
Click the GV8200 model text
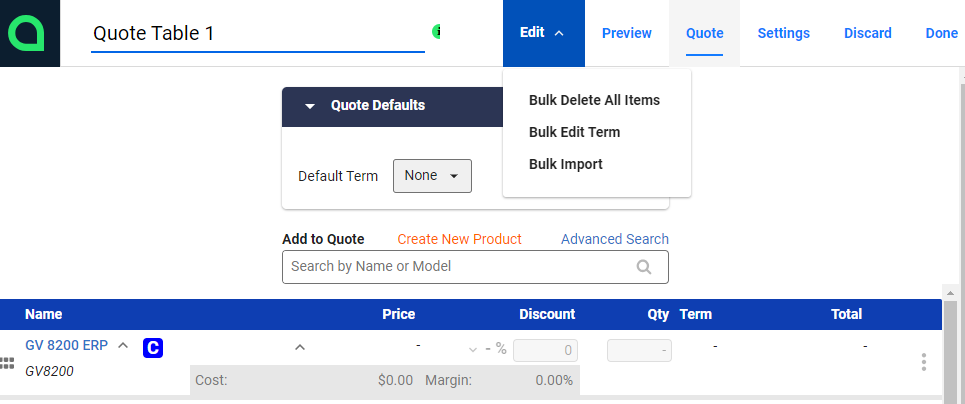[x=49, y=371]
